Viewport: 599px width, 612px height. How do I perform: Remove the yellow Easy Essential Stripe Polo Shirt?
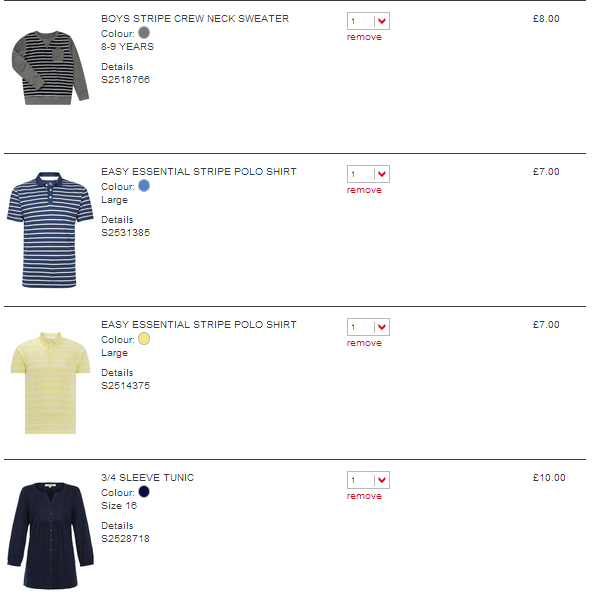click(x=364, y=343)
